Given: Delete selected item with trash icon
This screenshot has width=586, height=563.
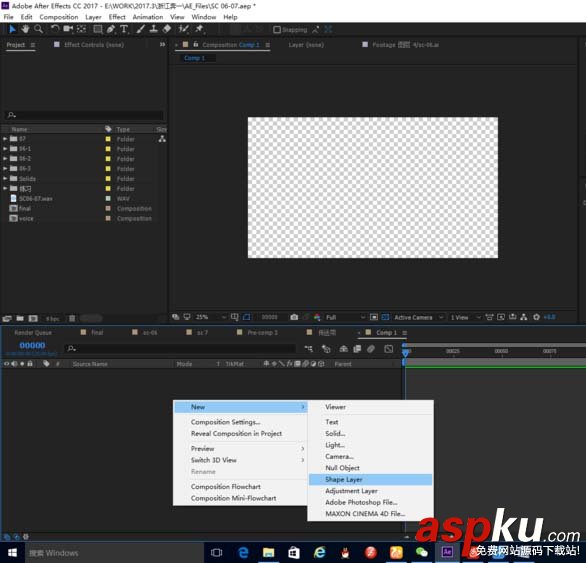Looking at the screenshot, I should (x=72, y=319).
